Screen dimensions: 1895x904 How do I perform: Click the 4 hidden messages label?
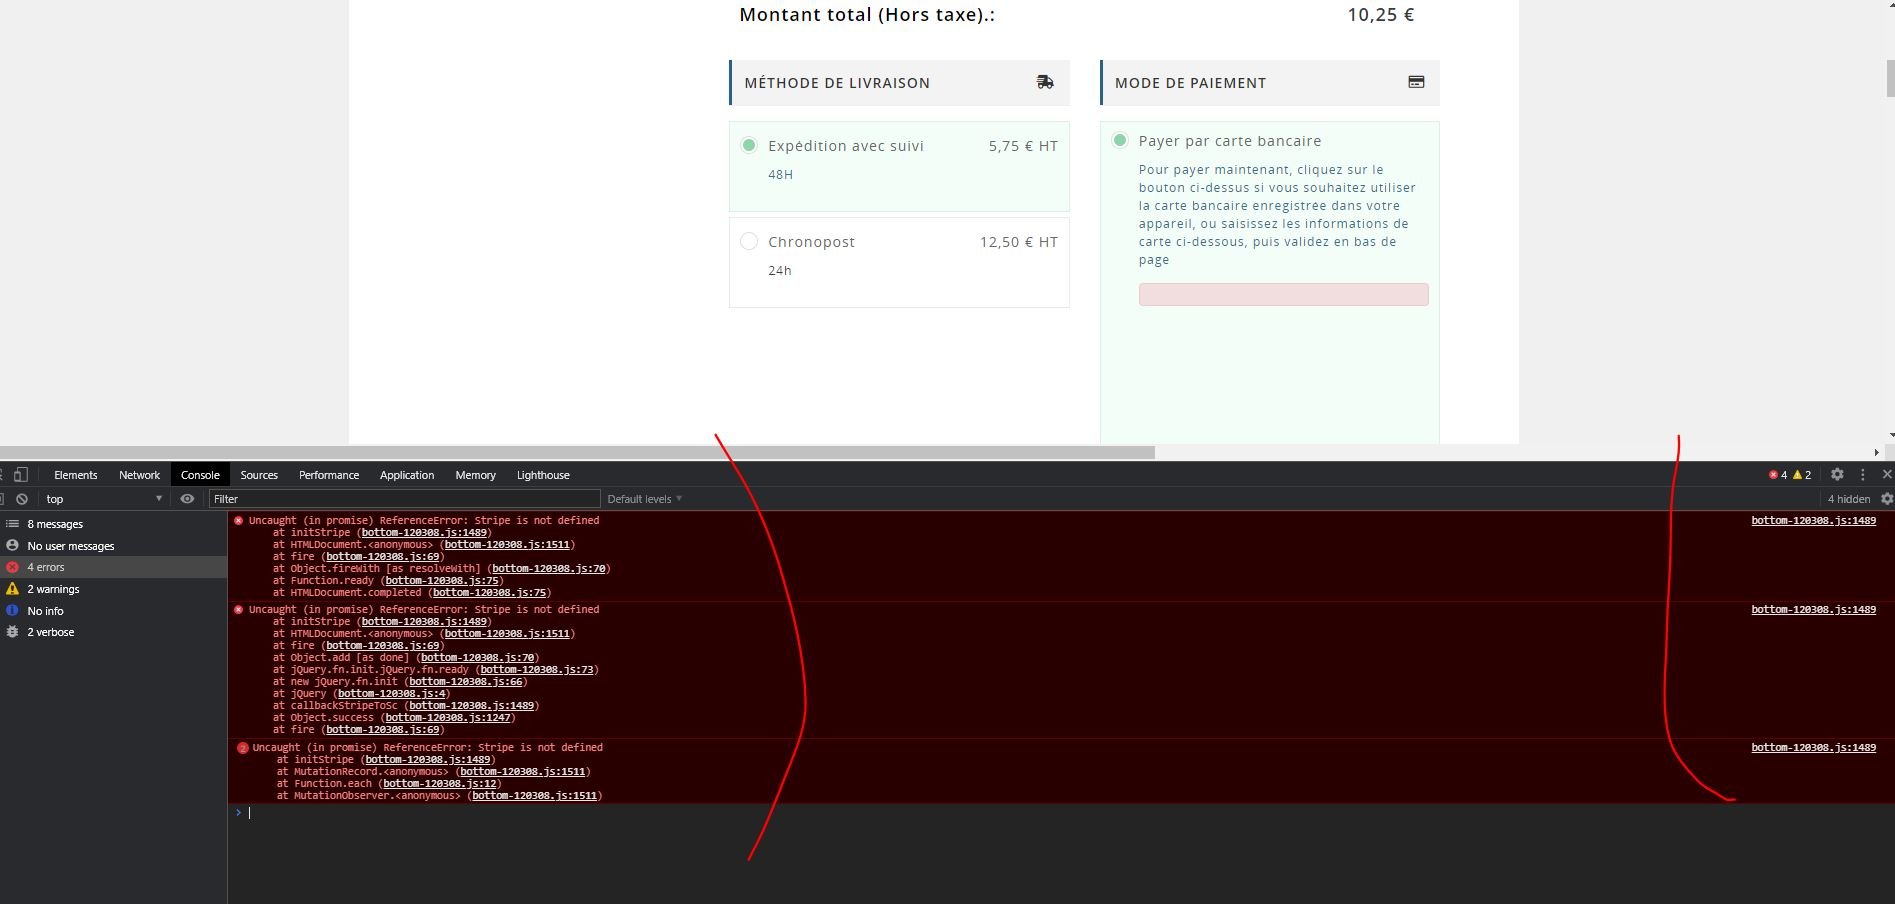(x=1848, y=499)
